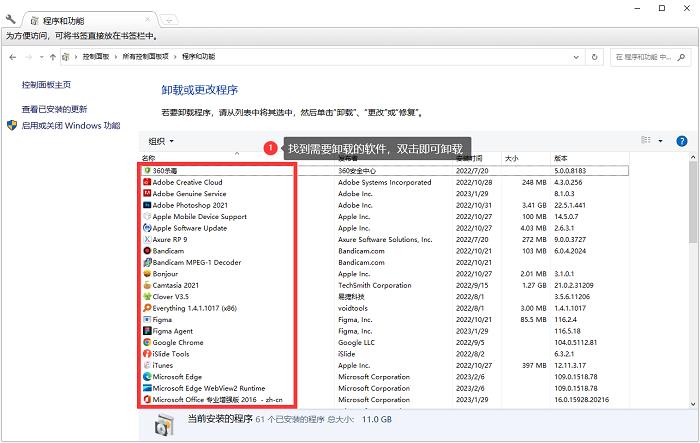Click the help question mark icon
Screen dimensions: 700x443
click(x=682, y=141)
